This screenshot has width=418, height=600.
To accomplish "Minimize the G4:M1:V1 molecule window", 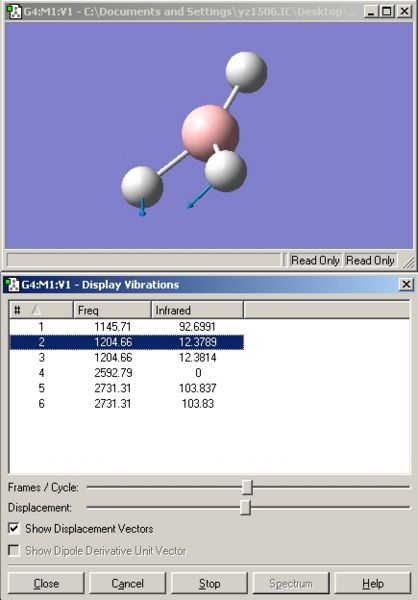I will (x=370, y=11).
